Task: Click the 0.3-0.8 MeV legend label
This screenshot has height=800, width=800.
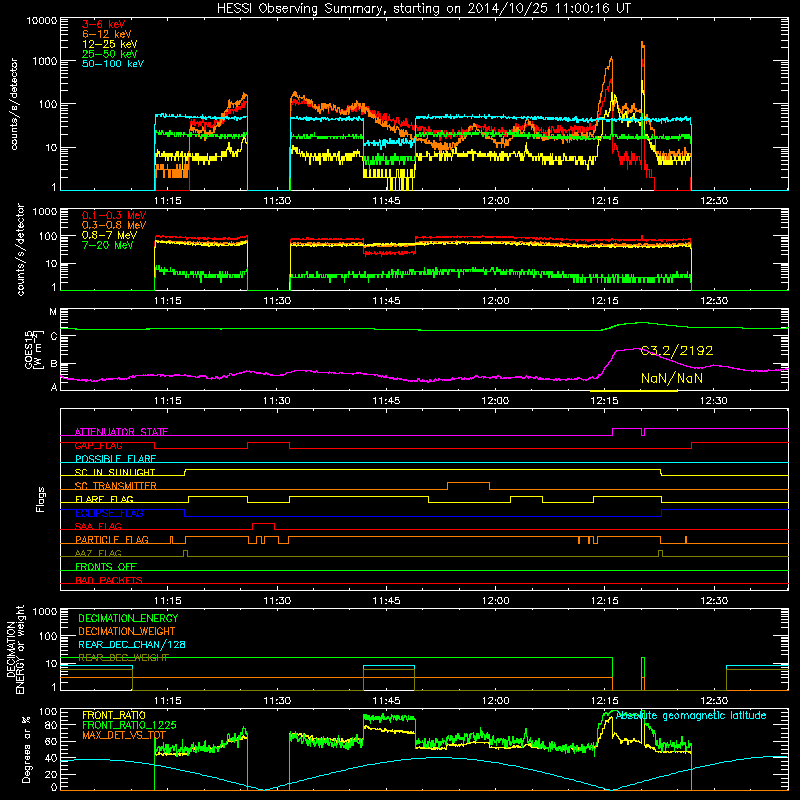Action: point(114,225)
